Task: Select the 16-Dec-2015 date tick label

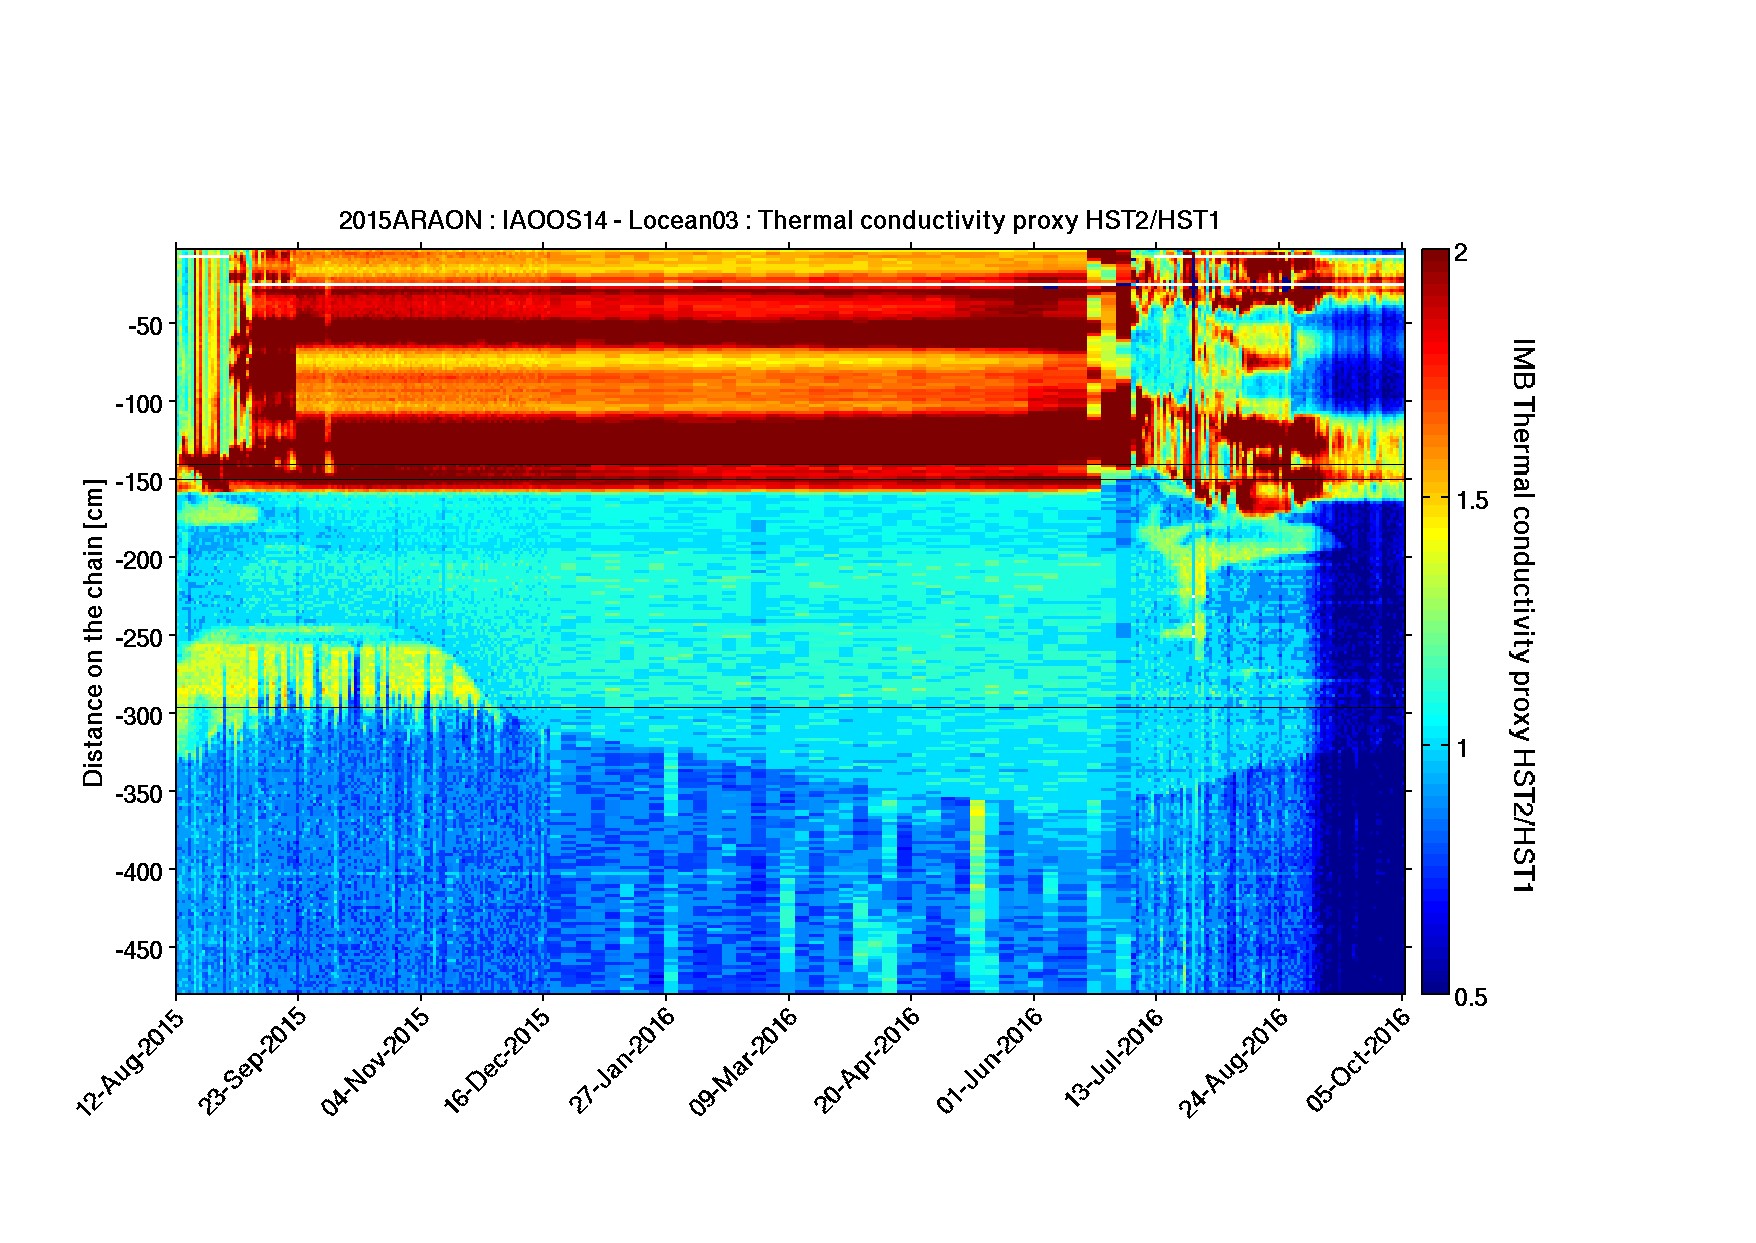Action: (497, 1062)
